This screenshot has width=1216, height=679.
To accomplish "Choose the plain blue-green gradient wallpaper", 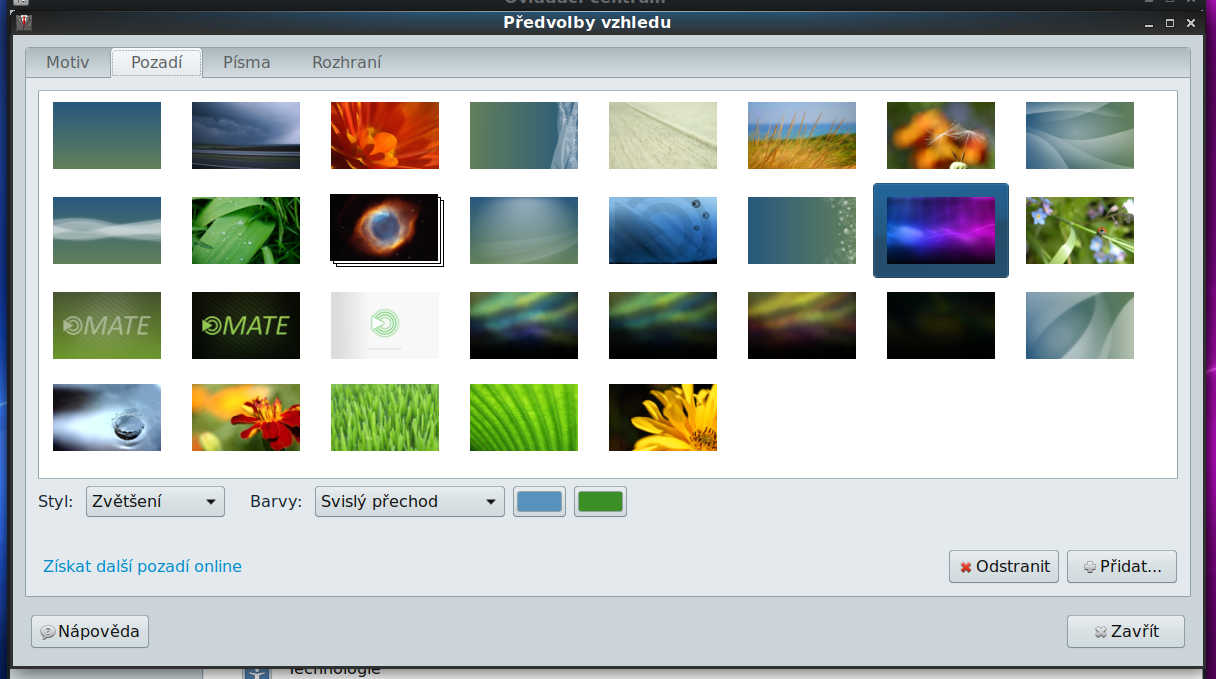I will [107, 135].
